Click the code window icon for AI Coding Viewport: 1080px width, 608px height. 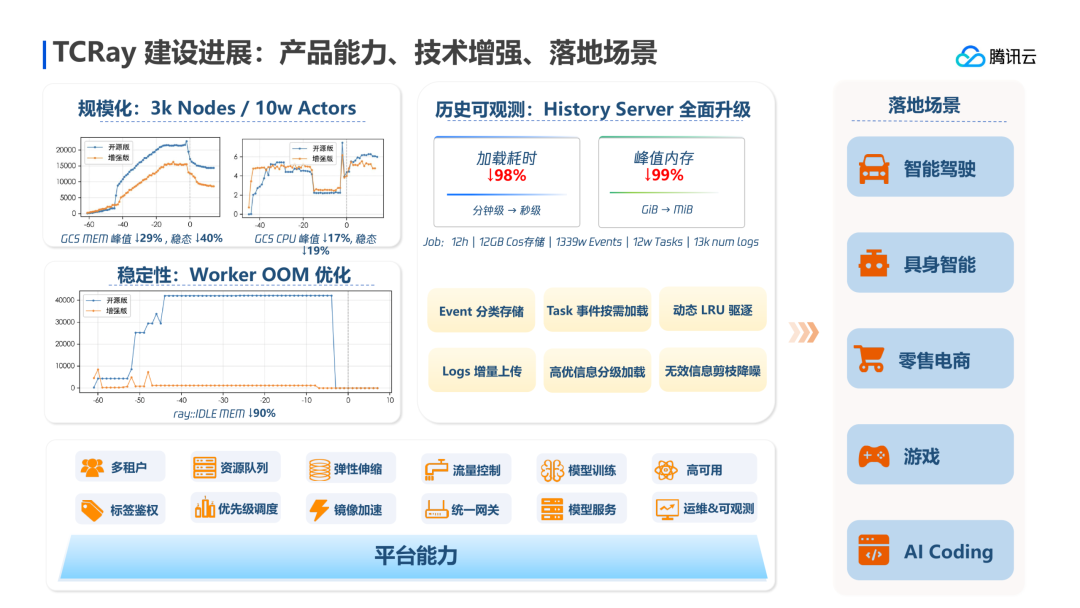(873, 551)
